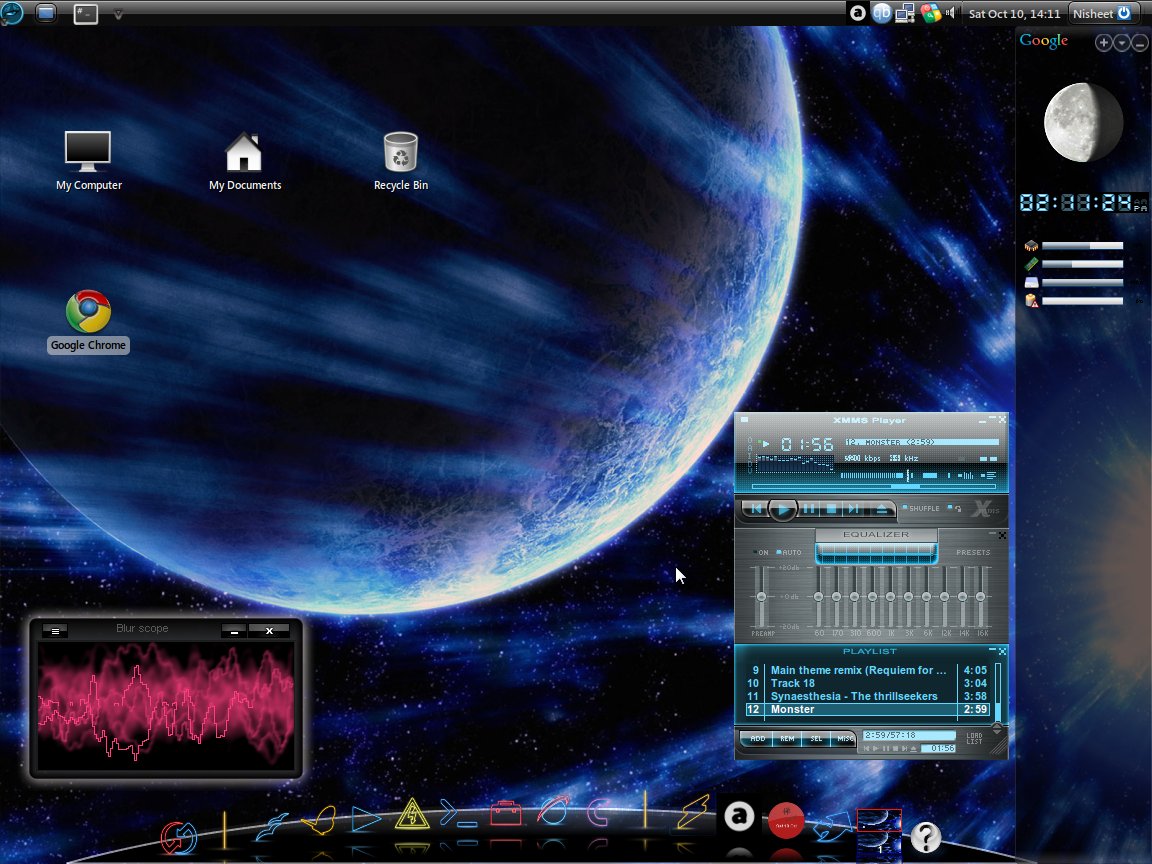Click the CPU usage bar in sidebar
The width and height of the screenshot is (1152, 864).
pos(1082,246)
